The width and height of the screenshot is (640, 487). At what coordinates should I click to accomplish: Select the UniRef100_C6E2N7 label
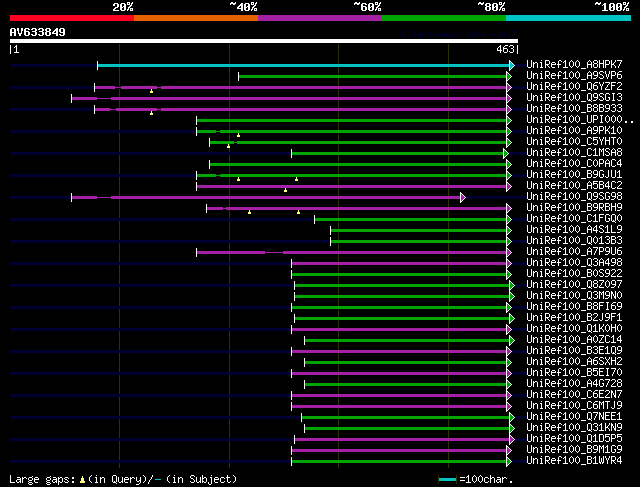[x=574, y=395]
